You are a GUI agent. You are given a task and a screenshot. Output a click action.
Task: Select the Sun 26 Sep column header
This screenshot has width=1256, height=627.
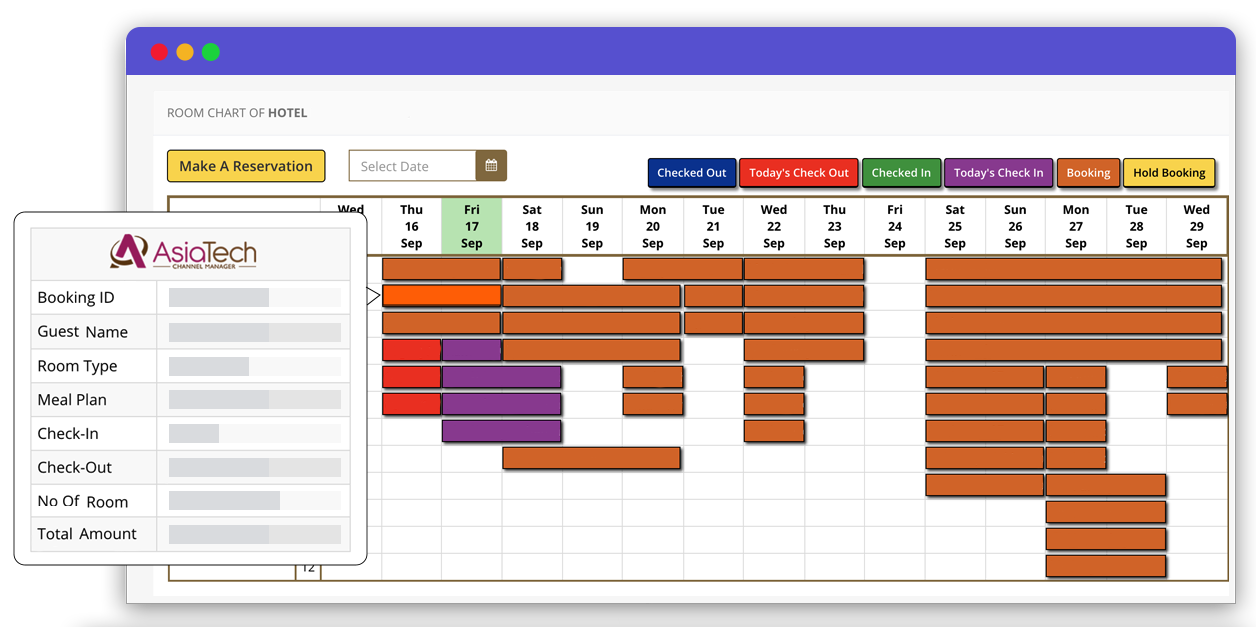tap(1015, 226)
